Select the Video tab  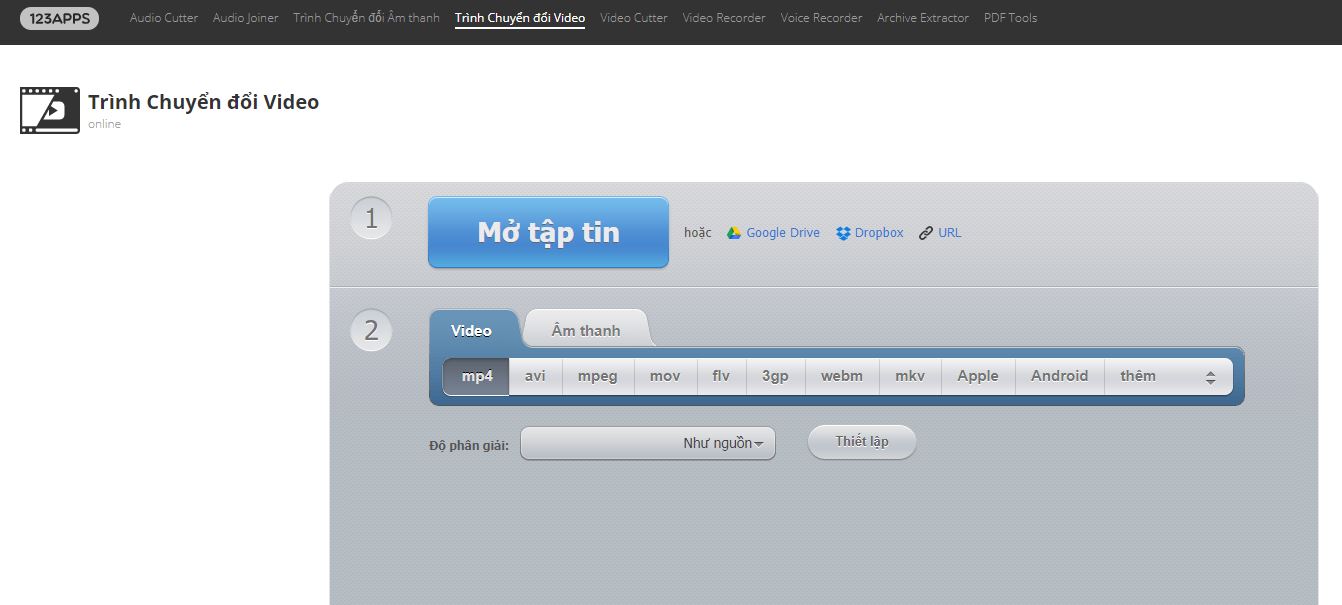click(x=471, y=330)
